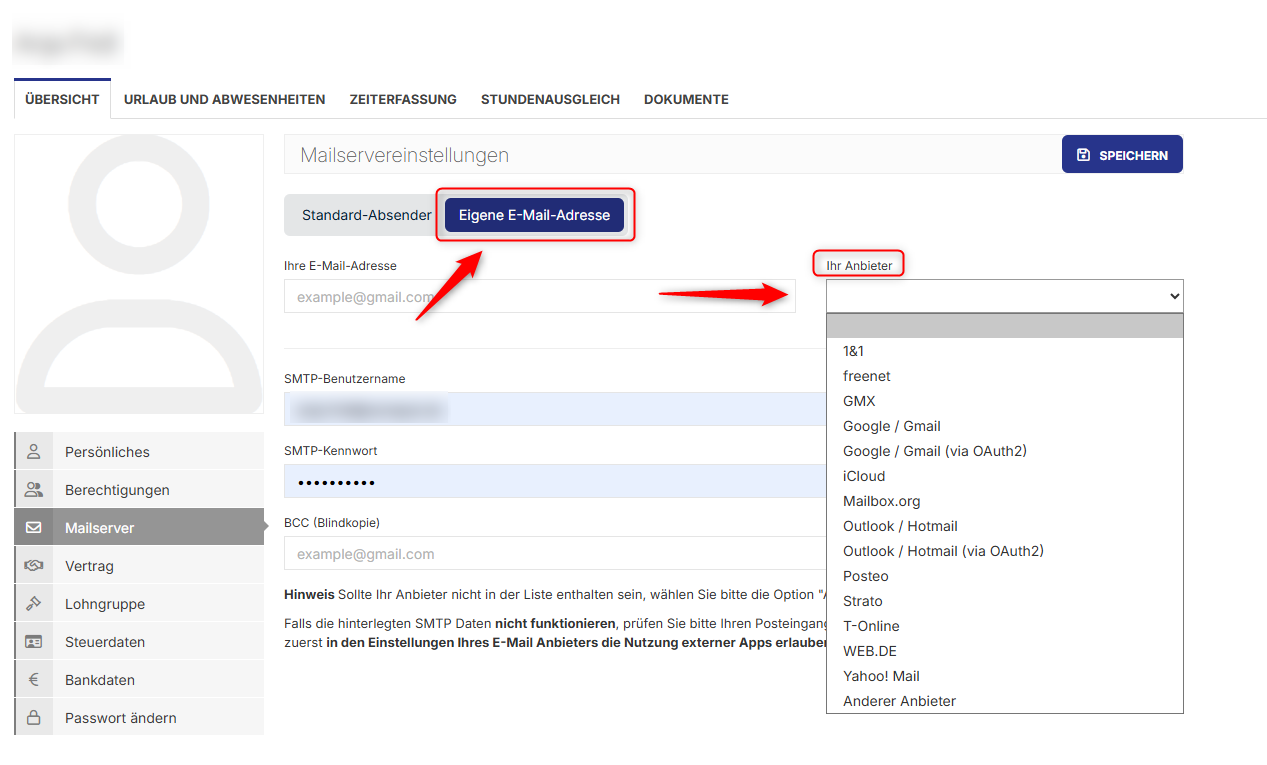Select Google / Gmail from the provider list
1267x765 pixels.
coord(891,425)
